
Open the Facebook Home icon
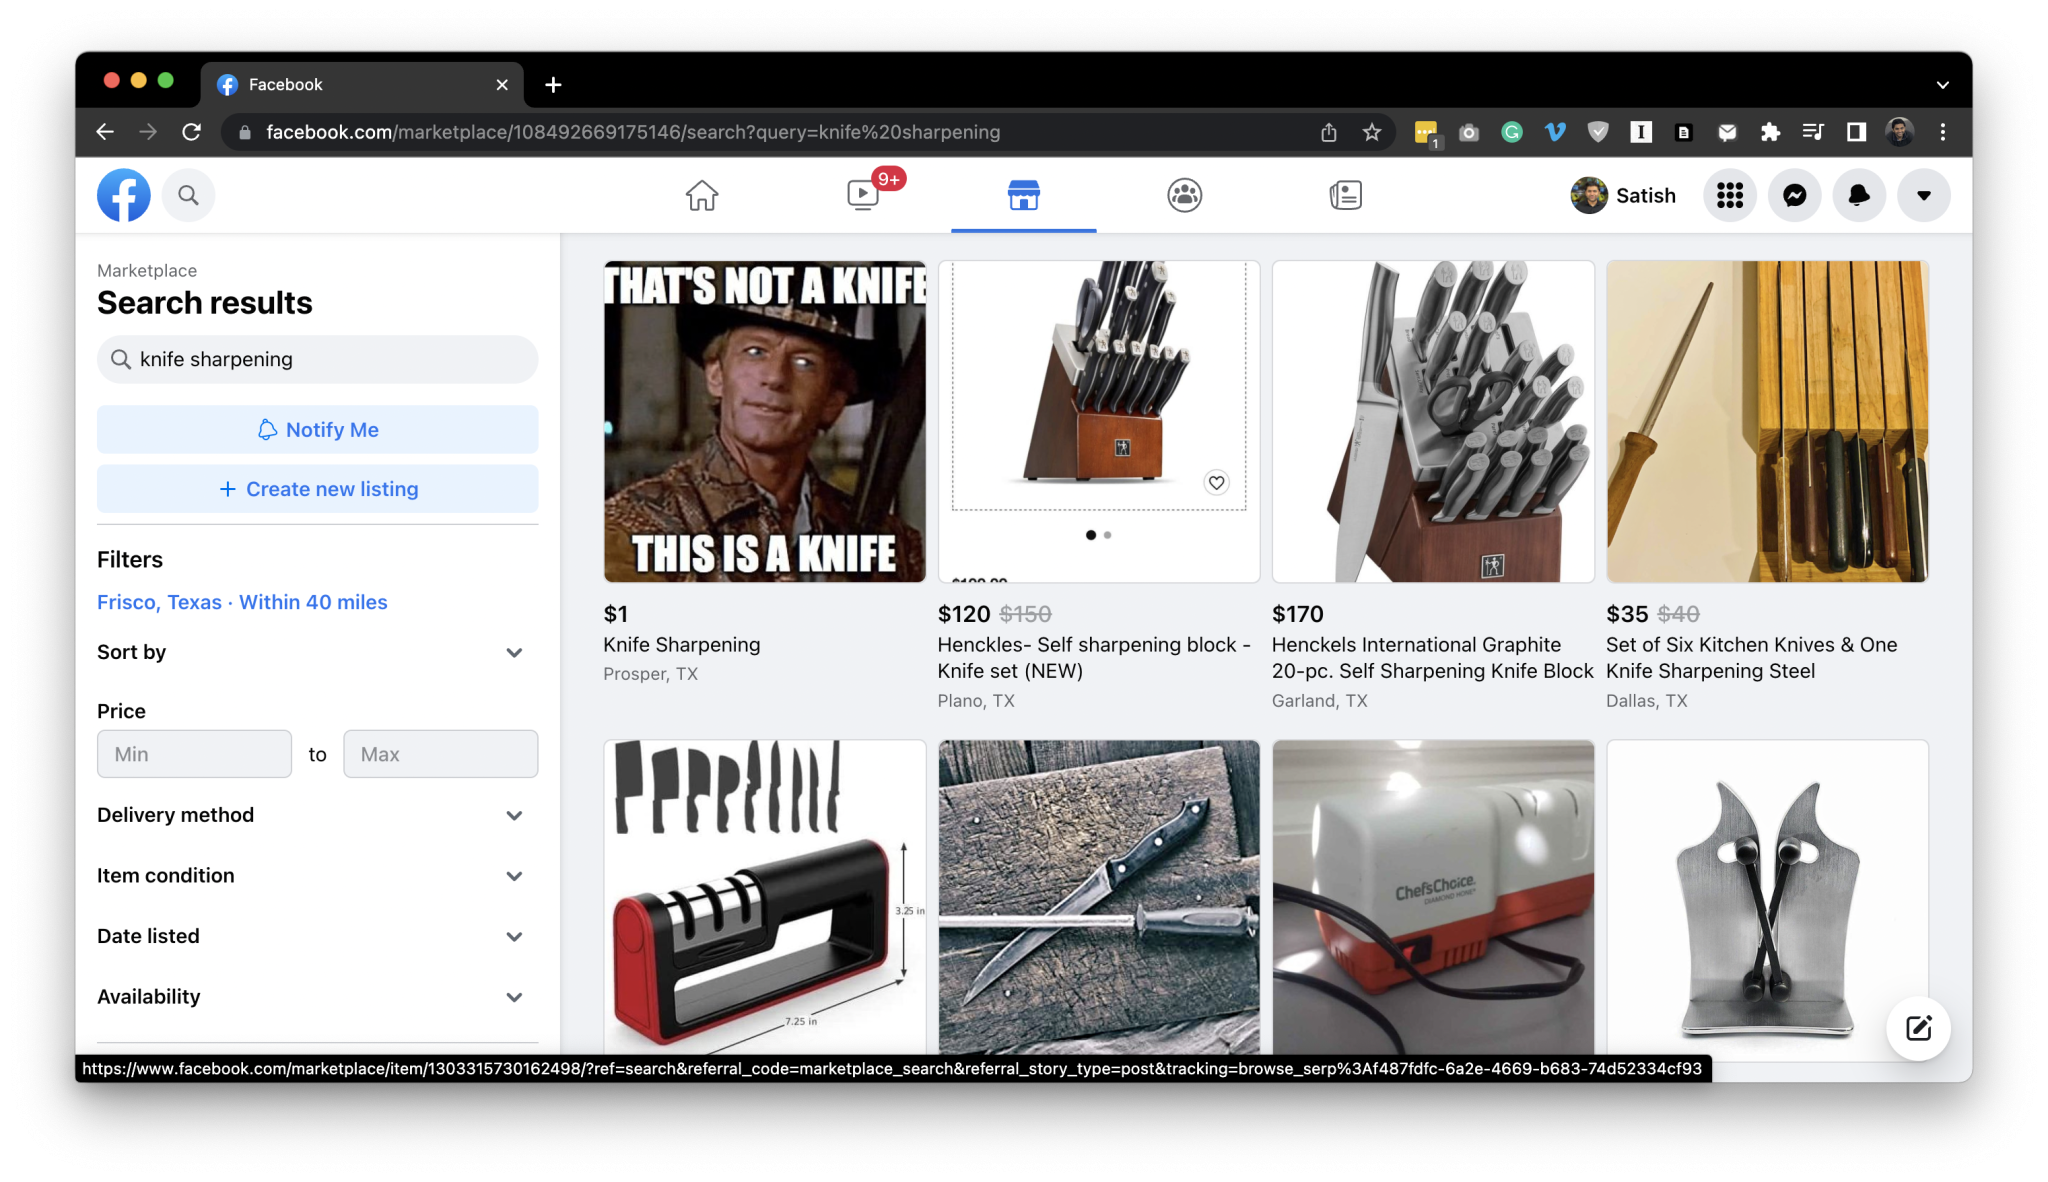click(701, 195)
